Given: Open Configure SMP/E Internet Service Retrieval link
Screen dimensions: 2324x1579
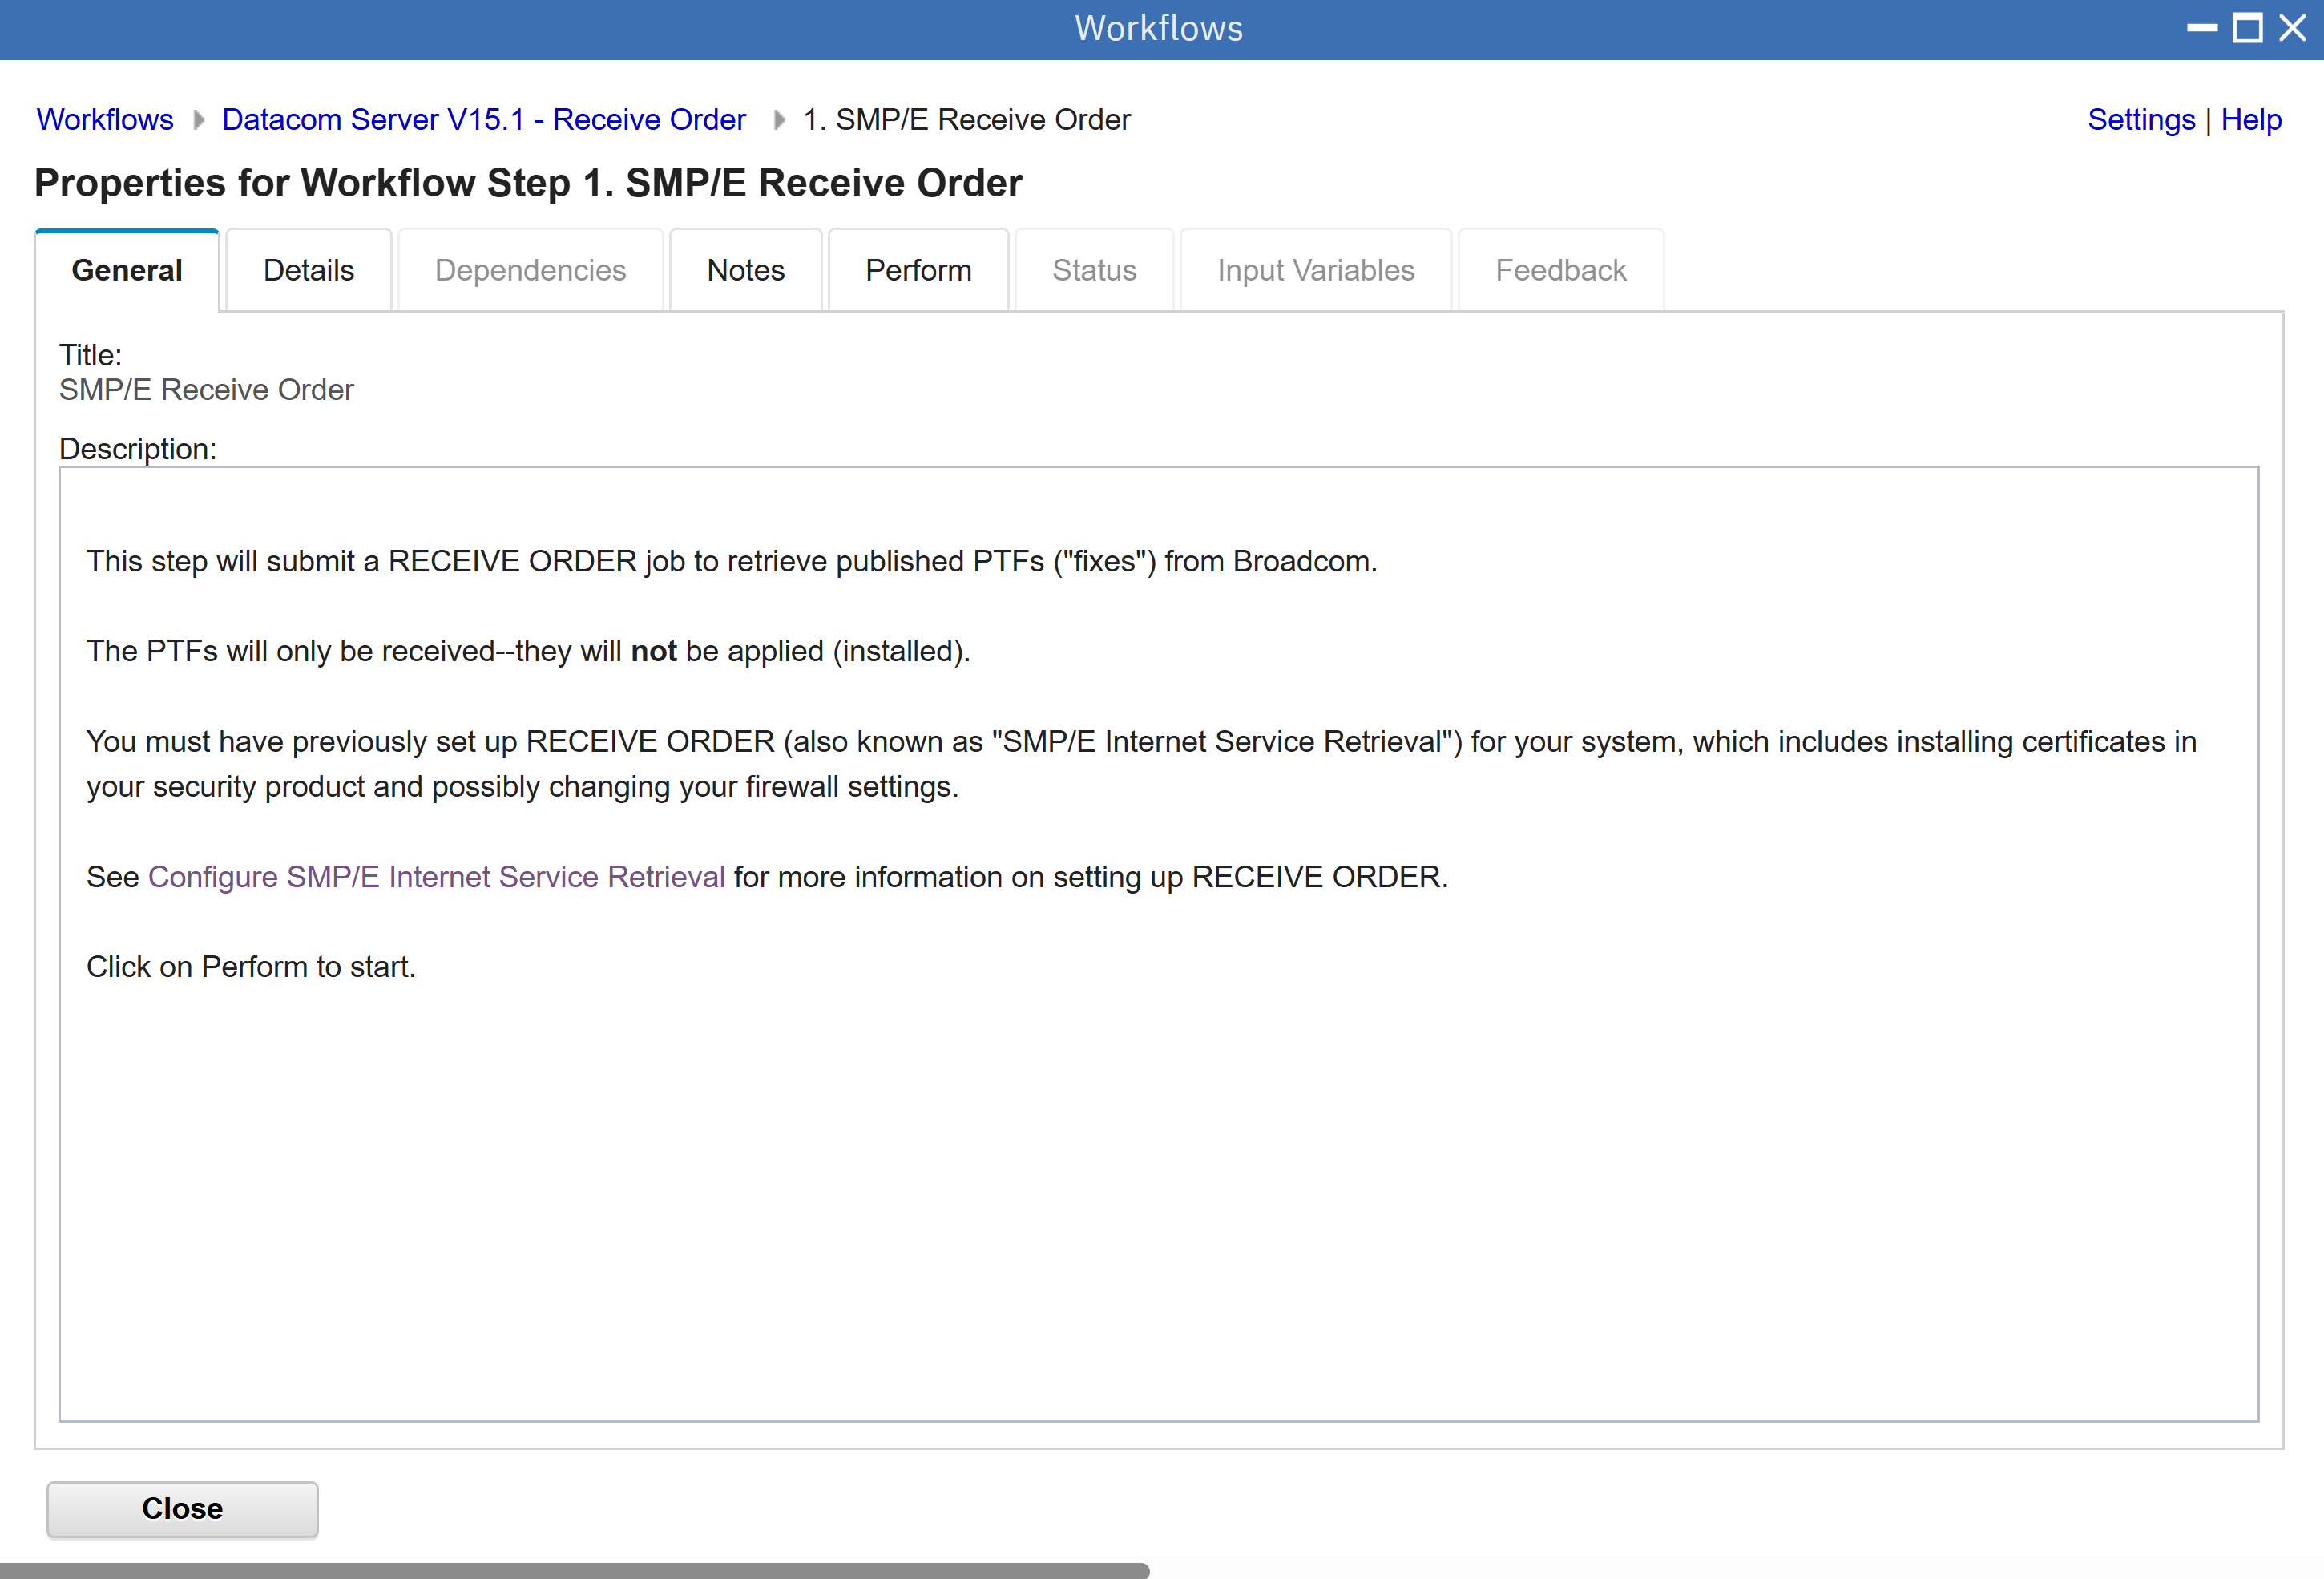Looking at the screenshot, I should click(x=436, y=877).
